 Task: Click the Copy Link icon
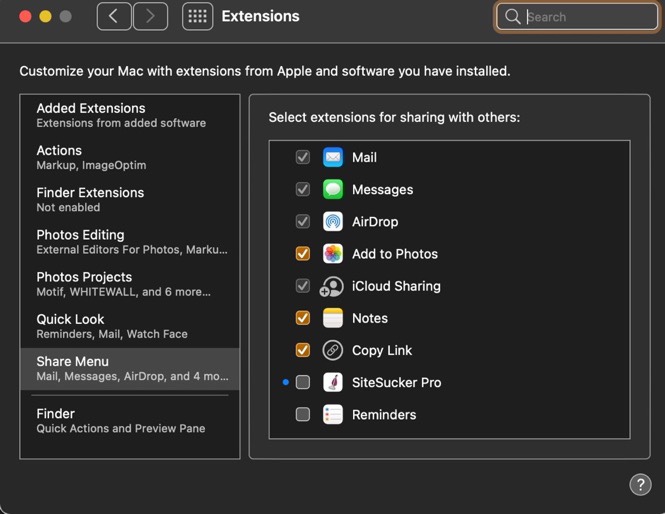(333, 350)
